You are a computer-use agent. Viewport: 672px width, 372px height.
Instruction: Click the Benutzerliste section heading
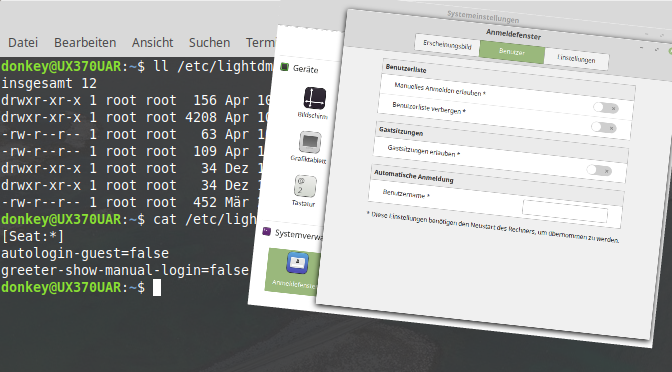tap(406, 68)
